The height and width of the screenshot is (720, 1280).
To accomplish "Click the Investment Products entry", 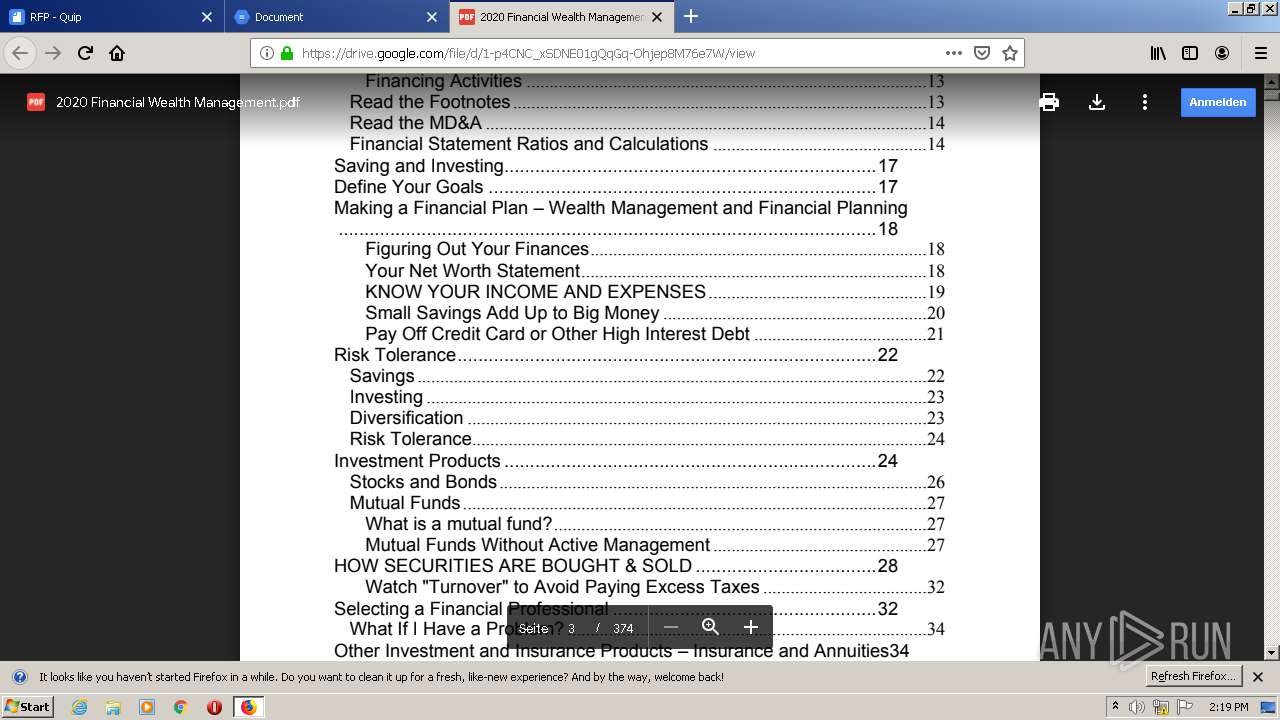I will (616, 461).
